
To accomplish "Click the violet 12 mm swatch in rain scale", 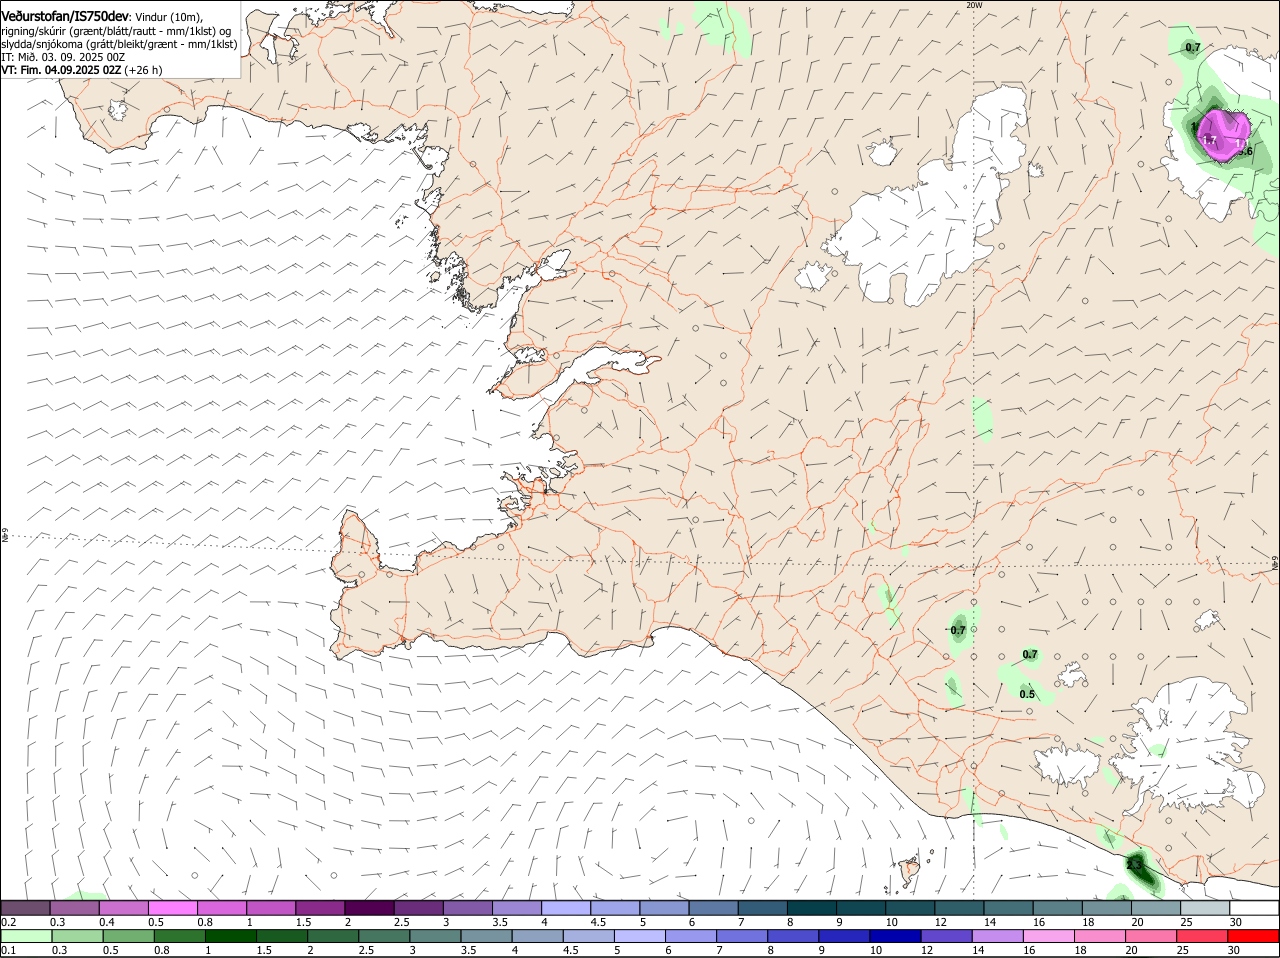I will (x=946, y=936).
